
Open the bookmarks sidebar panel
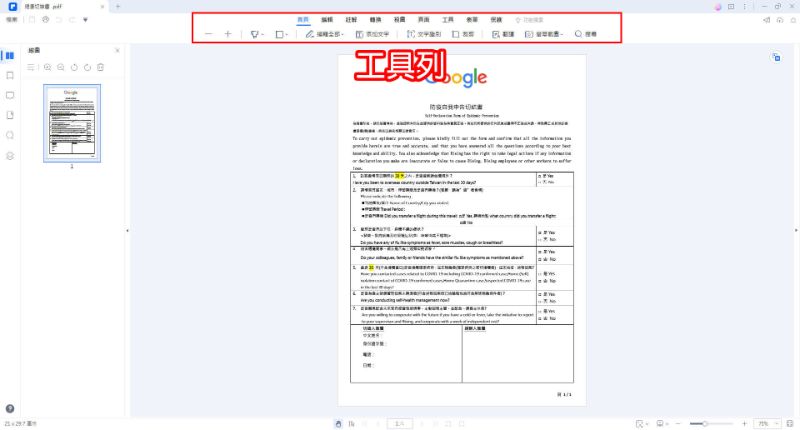pos(10,75)
